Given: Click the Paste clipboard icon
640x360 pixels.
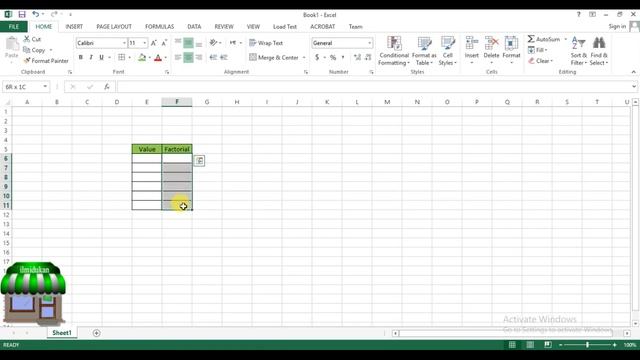Looking at the screenshot, I should [x=12, y=44].
